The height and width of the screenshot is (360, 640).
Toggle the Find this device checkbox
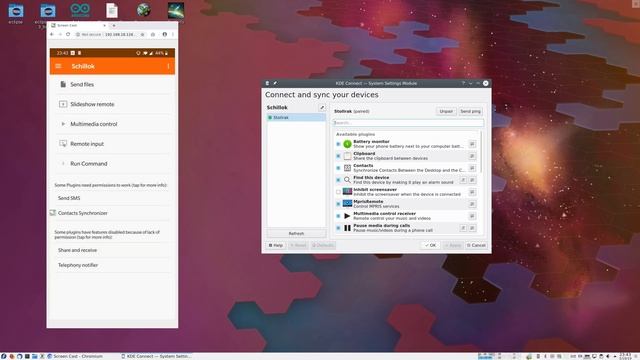click(338, 180)
